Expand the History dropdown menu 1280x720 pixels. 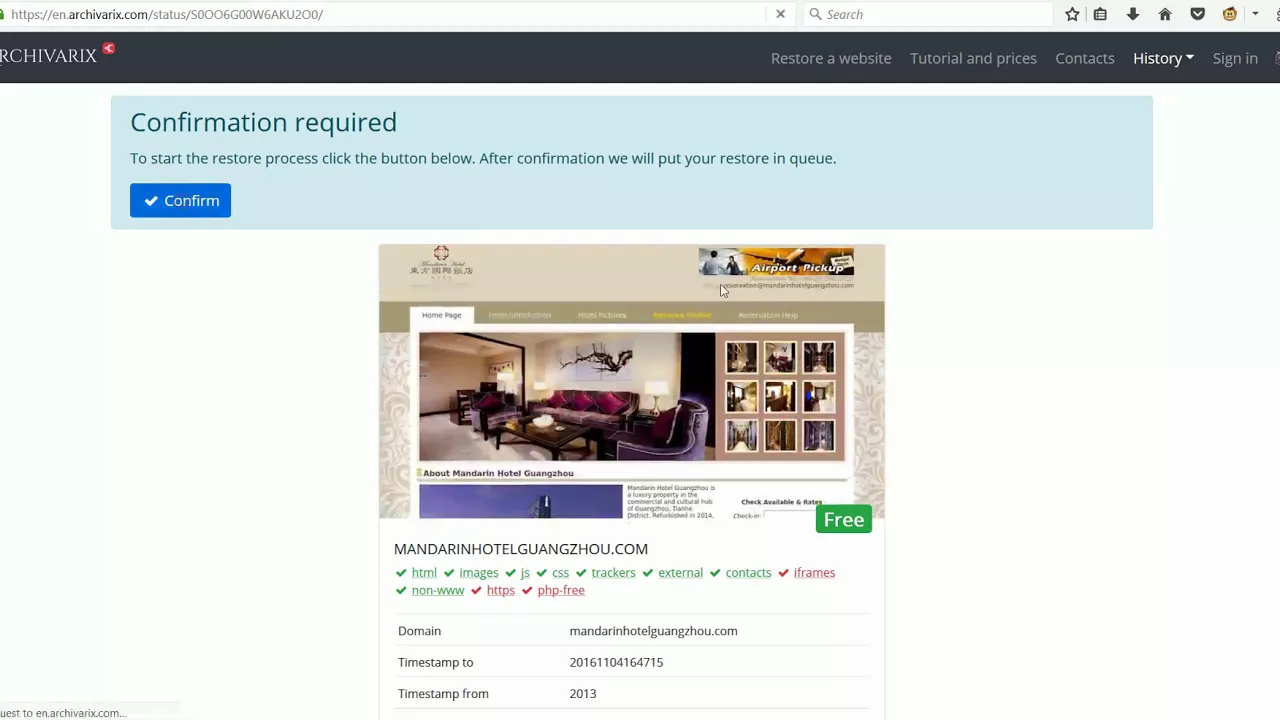pos(1163,58)
